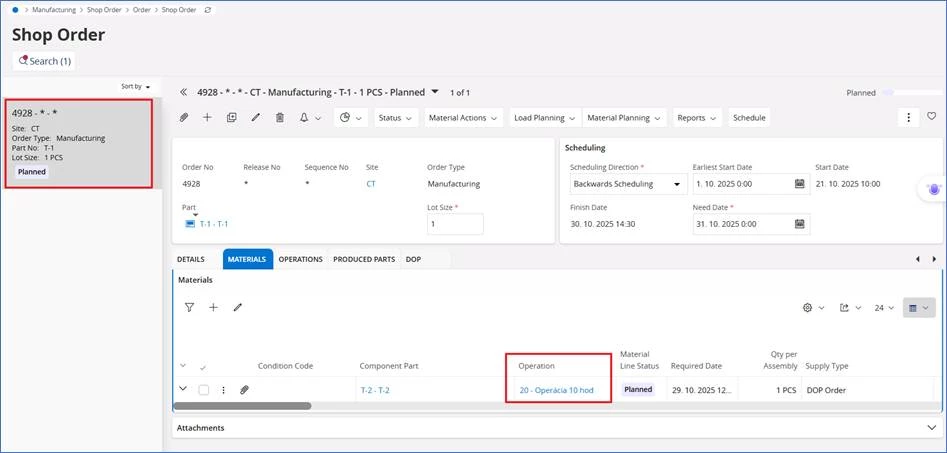
Task: Click the Planned badge on the T-2 row
Action: [638, 389]
